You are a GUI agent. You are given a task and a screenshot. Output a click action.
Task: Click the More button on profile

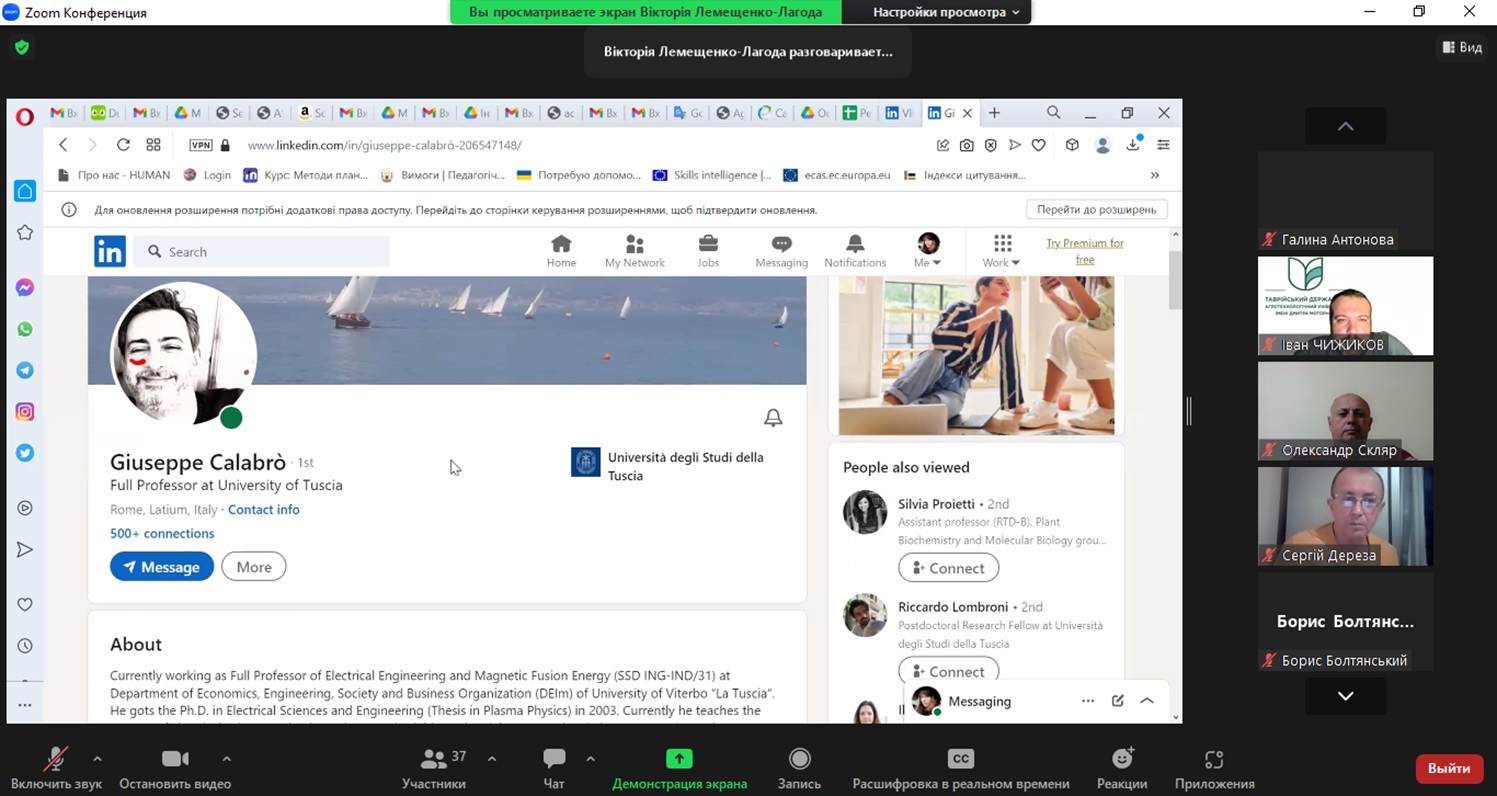(x=254, y=567)
